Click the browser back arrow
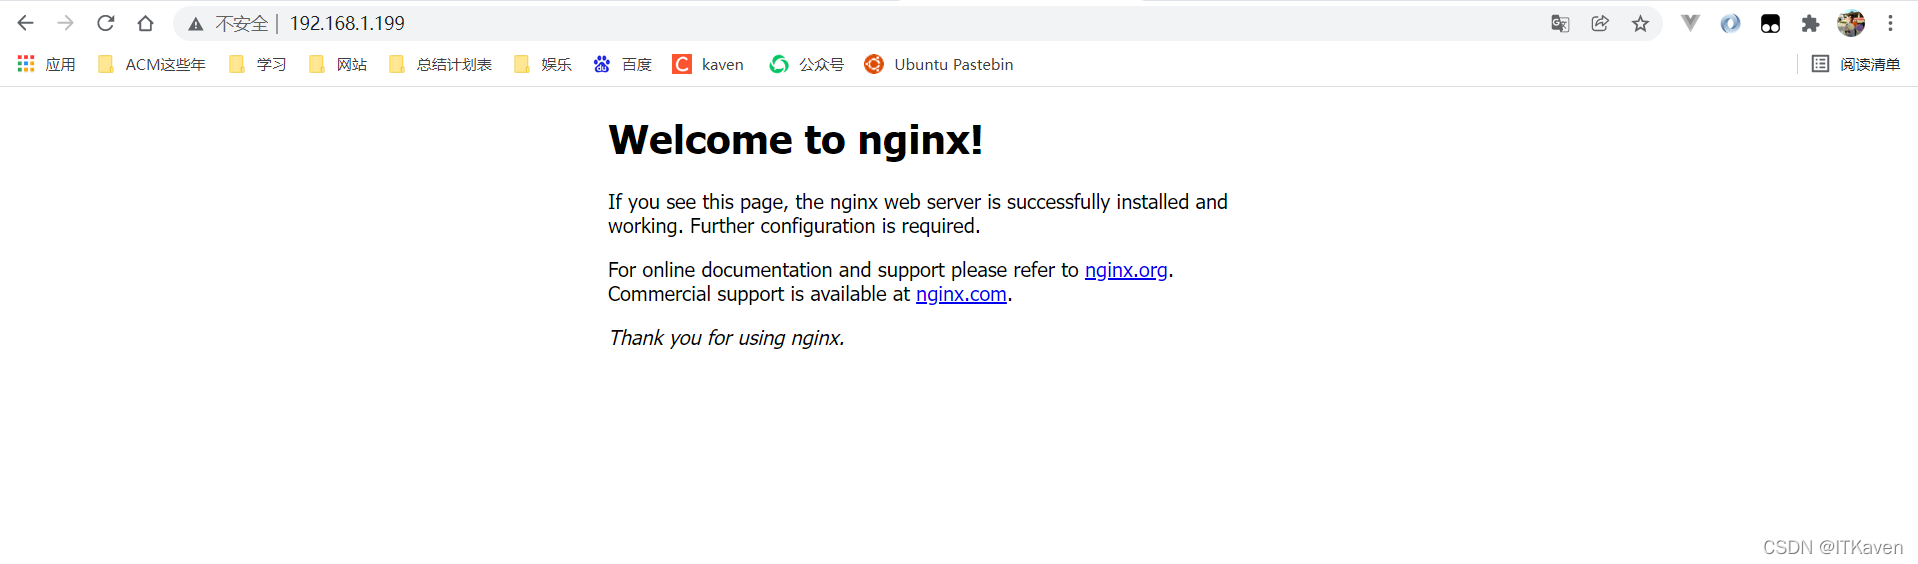Screen dimensions: 1918x564 pos(26,23)
